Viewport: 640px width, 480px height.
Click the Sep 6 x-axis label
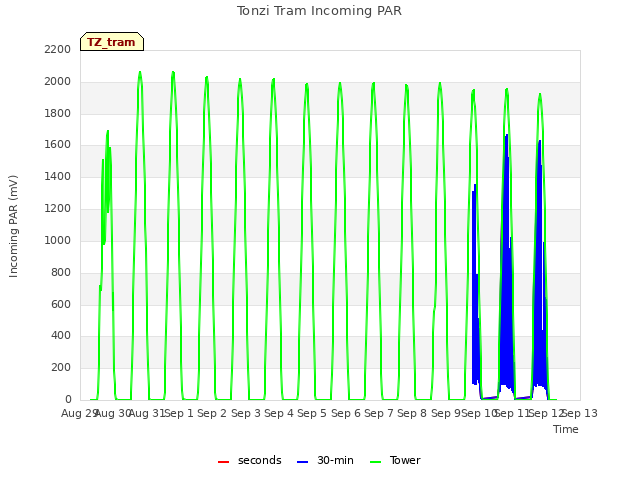click(x=346, y=413)
